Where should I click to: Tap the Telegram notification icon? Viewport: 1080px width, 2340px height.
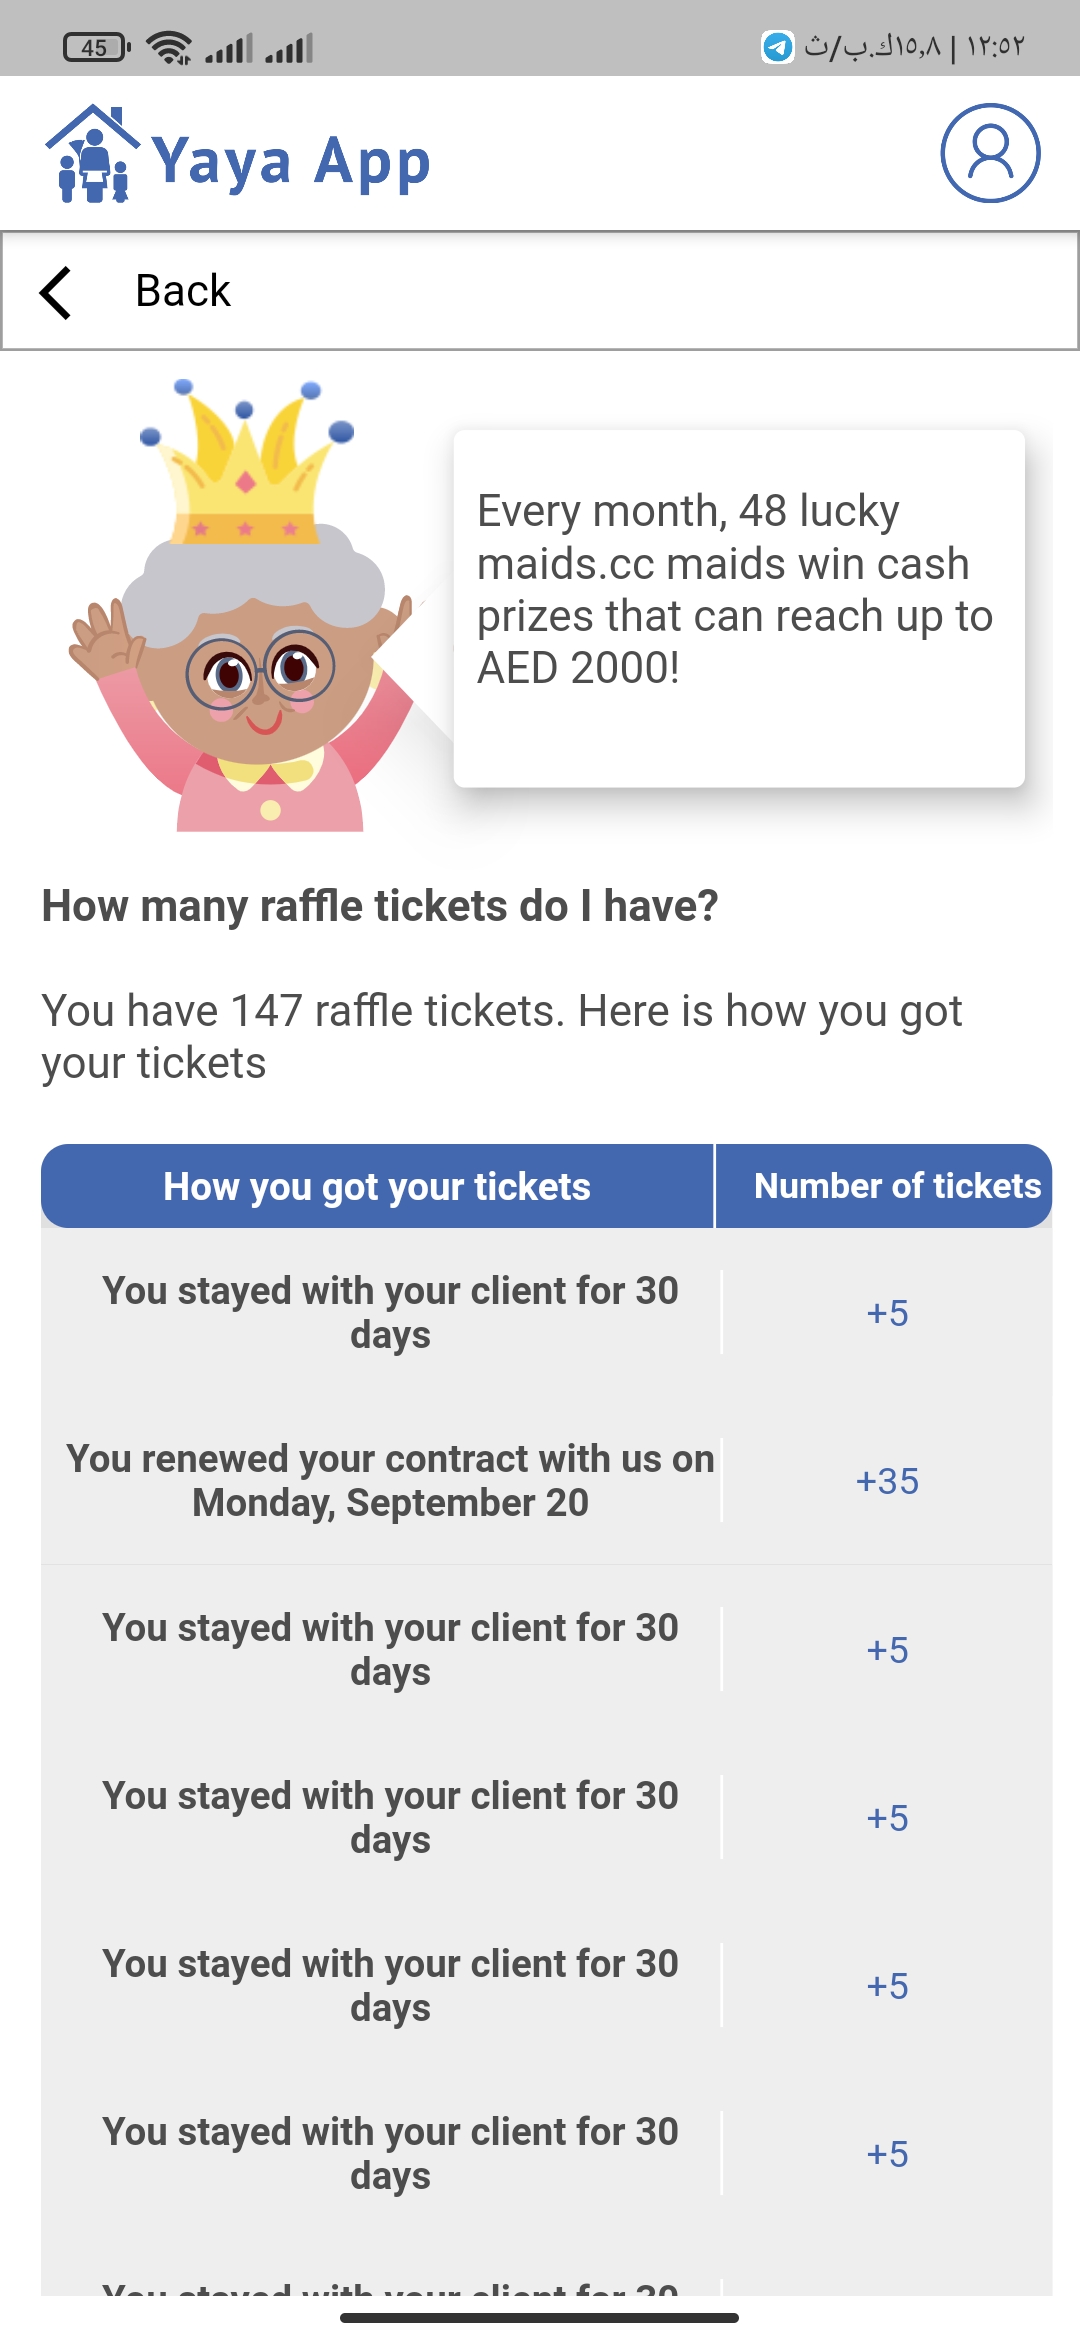click(x=777, y=46)
